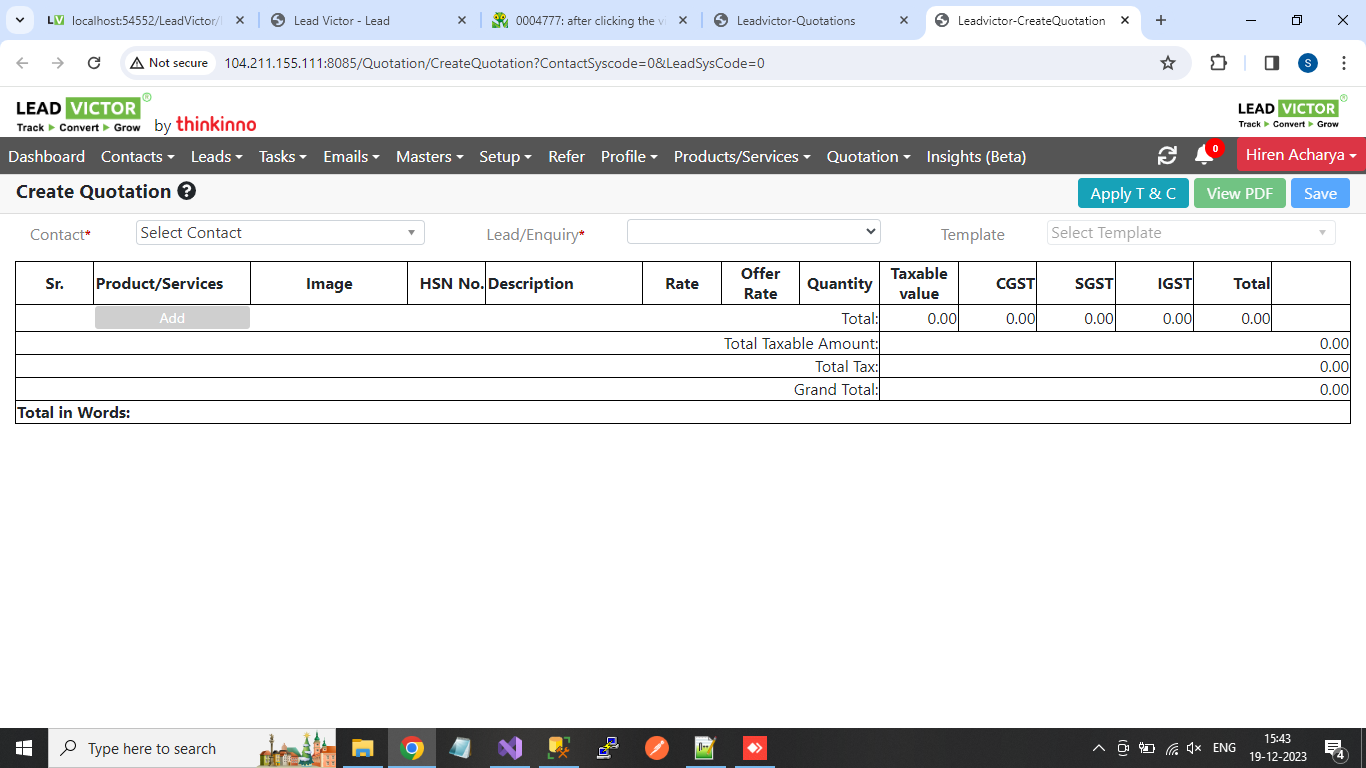Click the refresh sync icon in navbar
The width and height of the screenshot is (1366, 768).
[1167, 156]
